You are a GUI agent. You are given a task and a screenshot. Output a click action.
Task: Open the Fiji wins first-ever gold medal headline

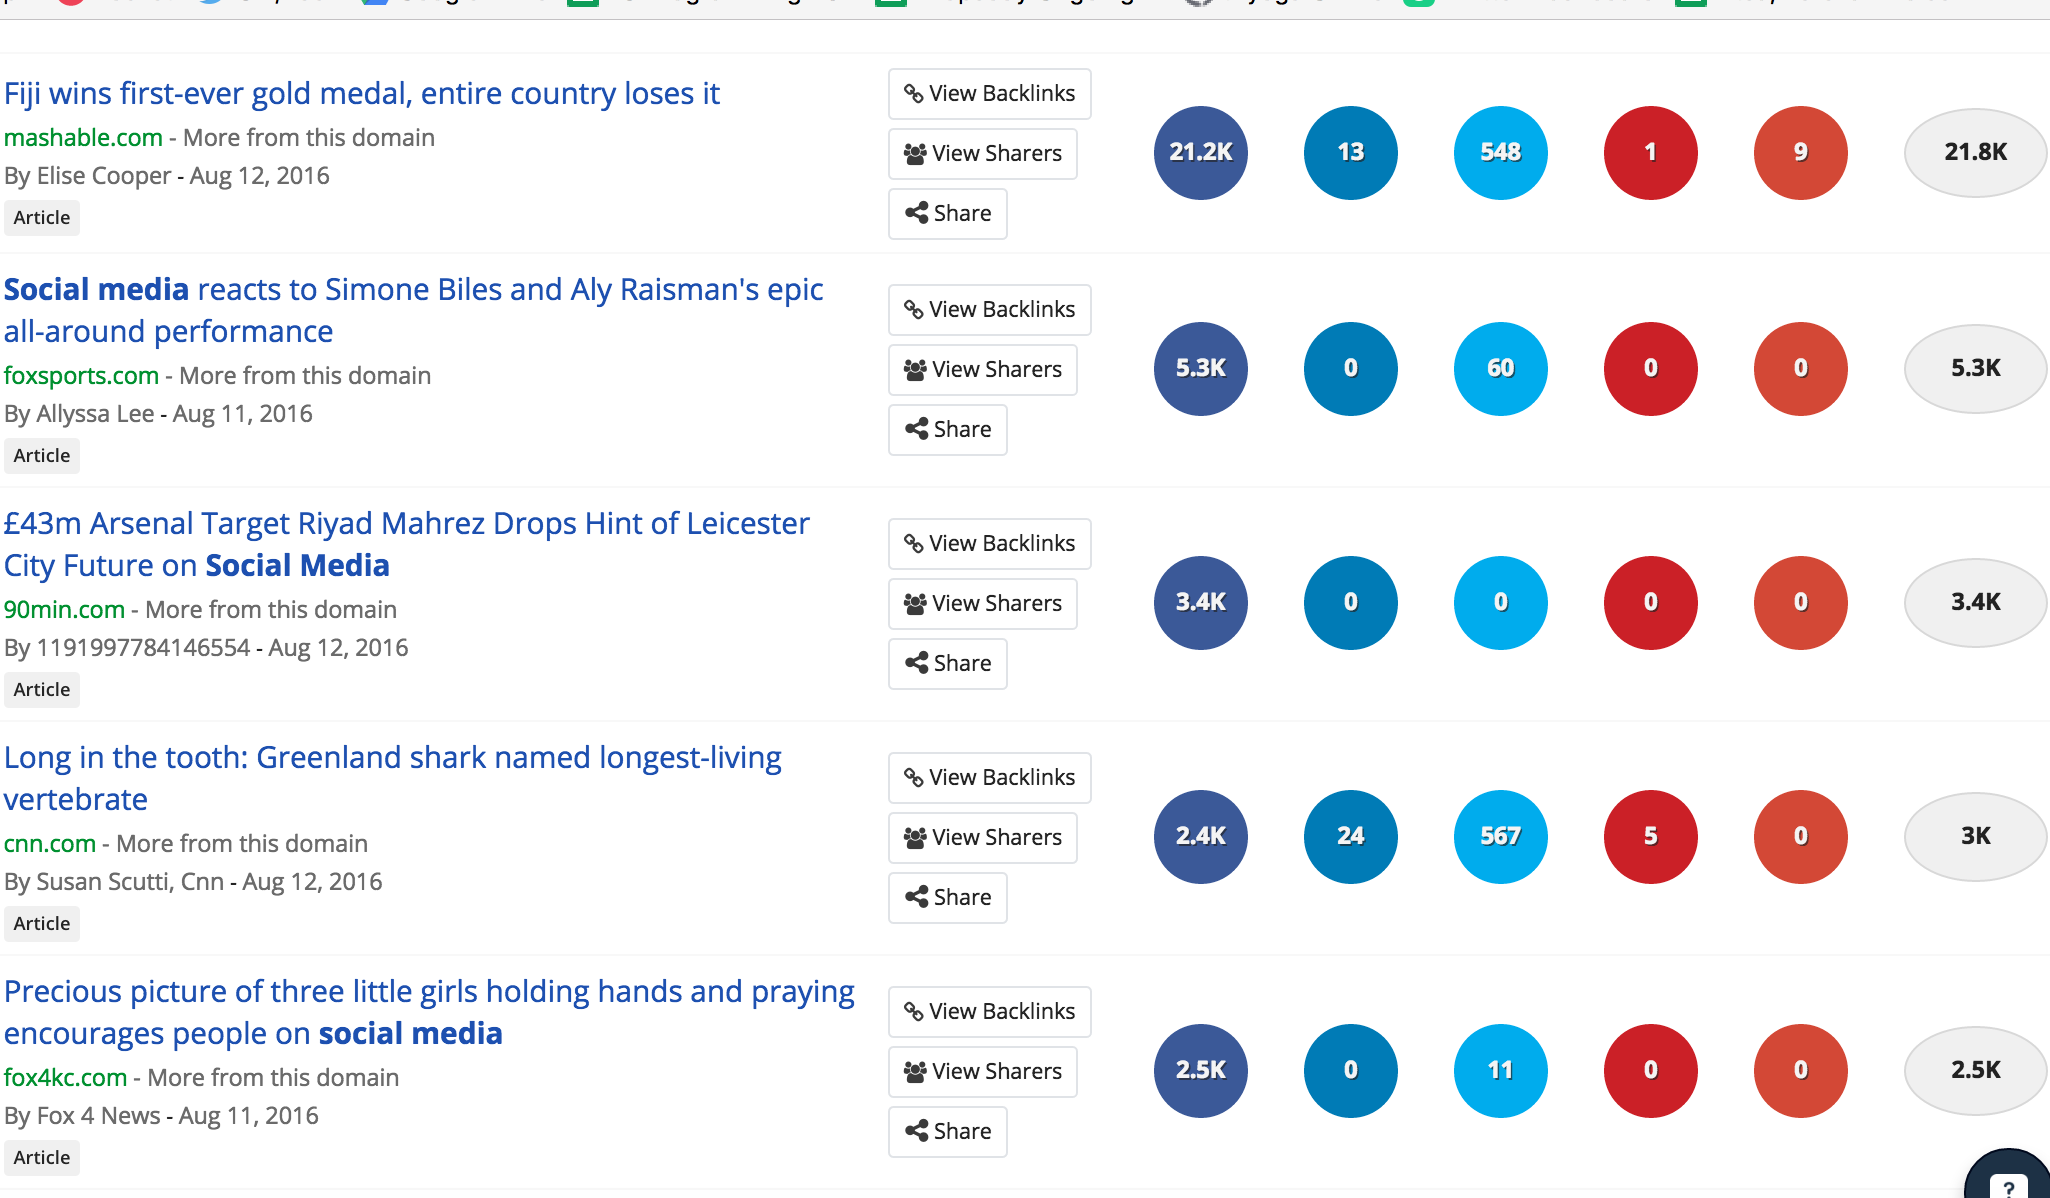coord(361,93)
